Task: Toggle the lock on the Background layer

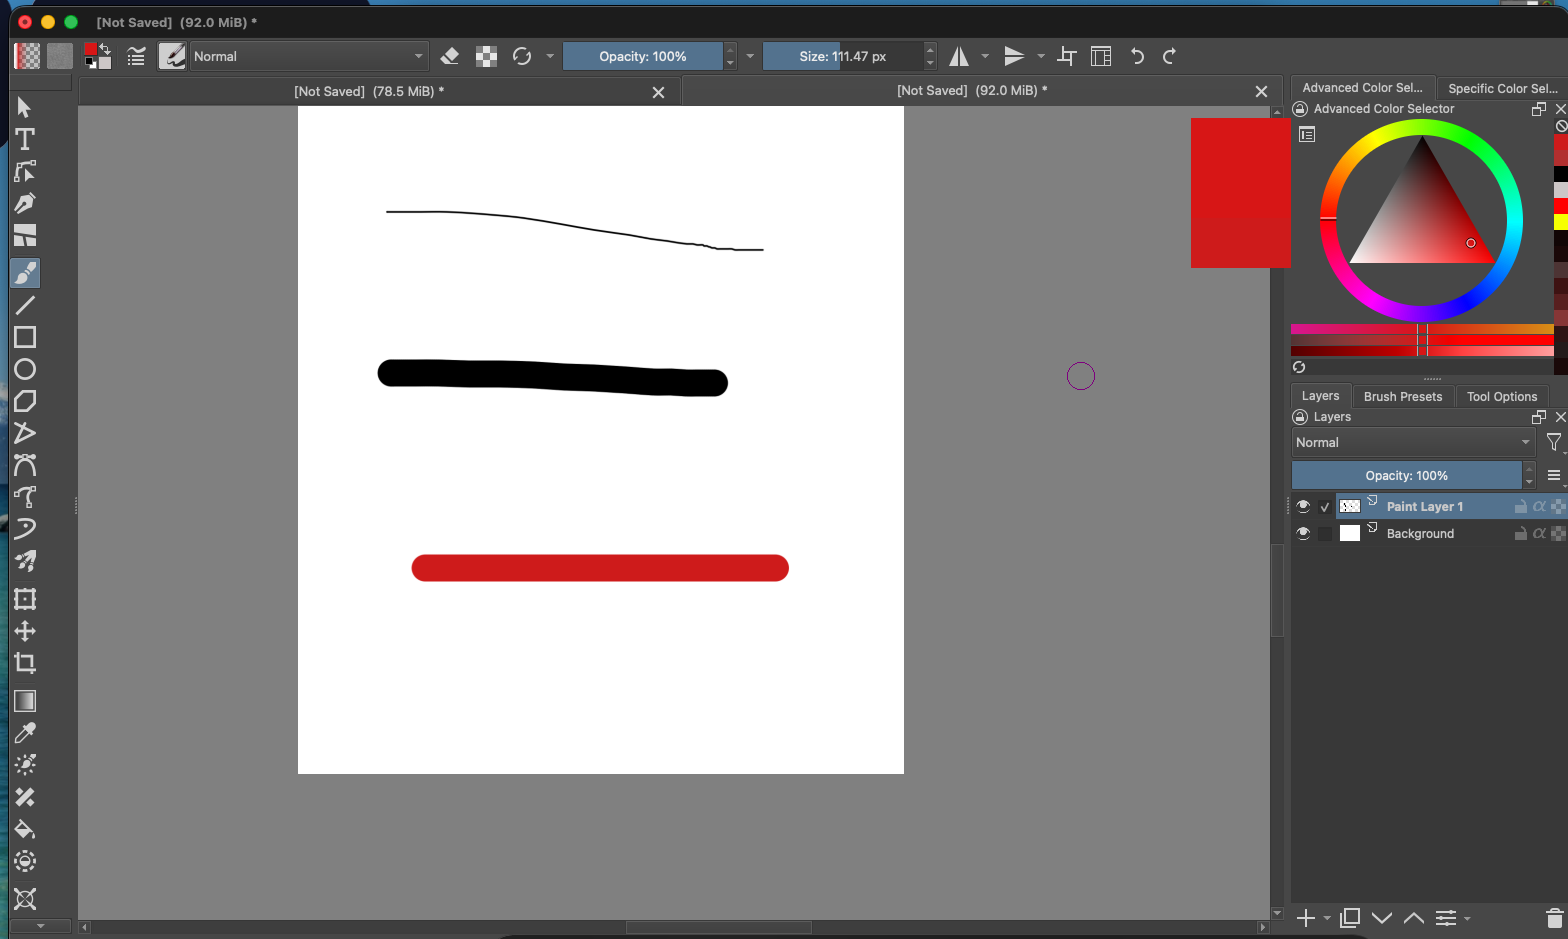Action: 1520,533
